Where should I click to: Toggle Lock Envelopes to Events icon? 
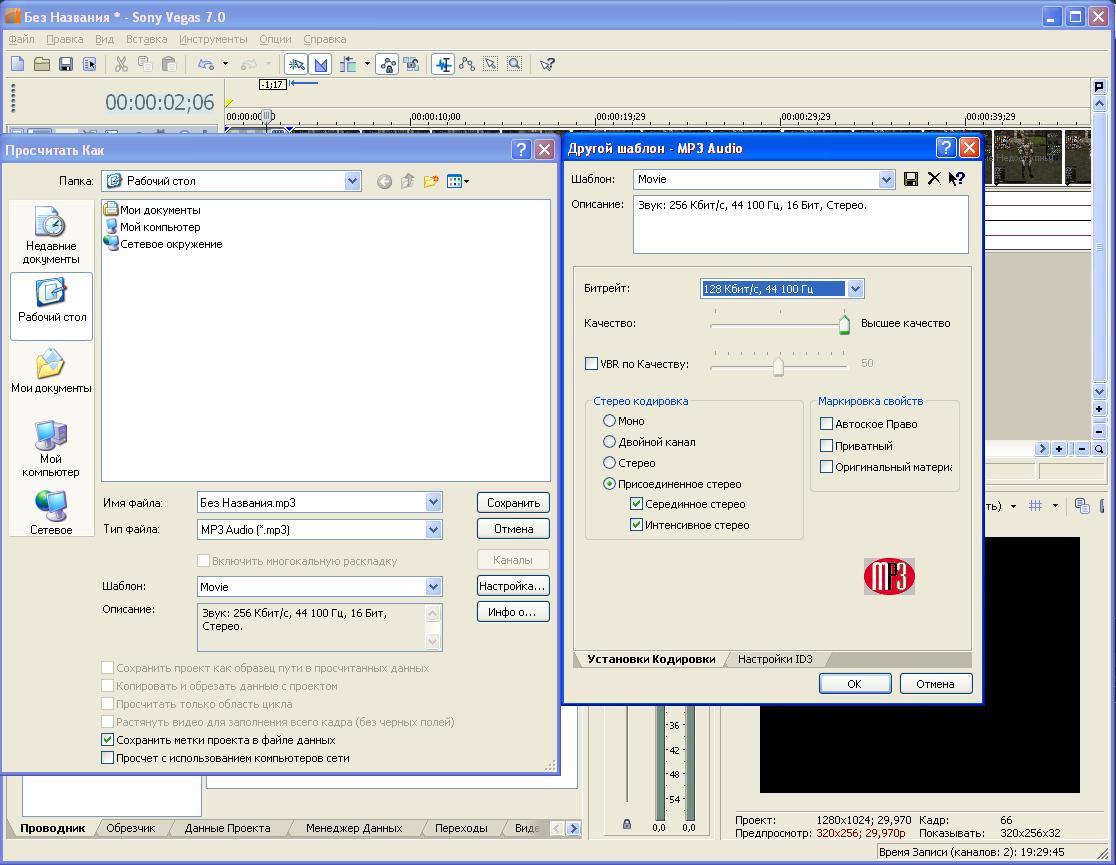[388, 64]
